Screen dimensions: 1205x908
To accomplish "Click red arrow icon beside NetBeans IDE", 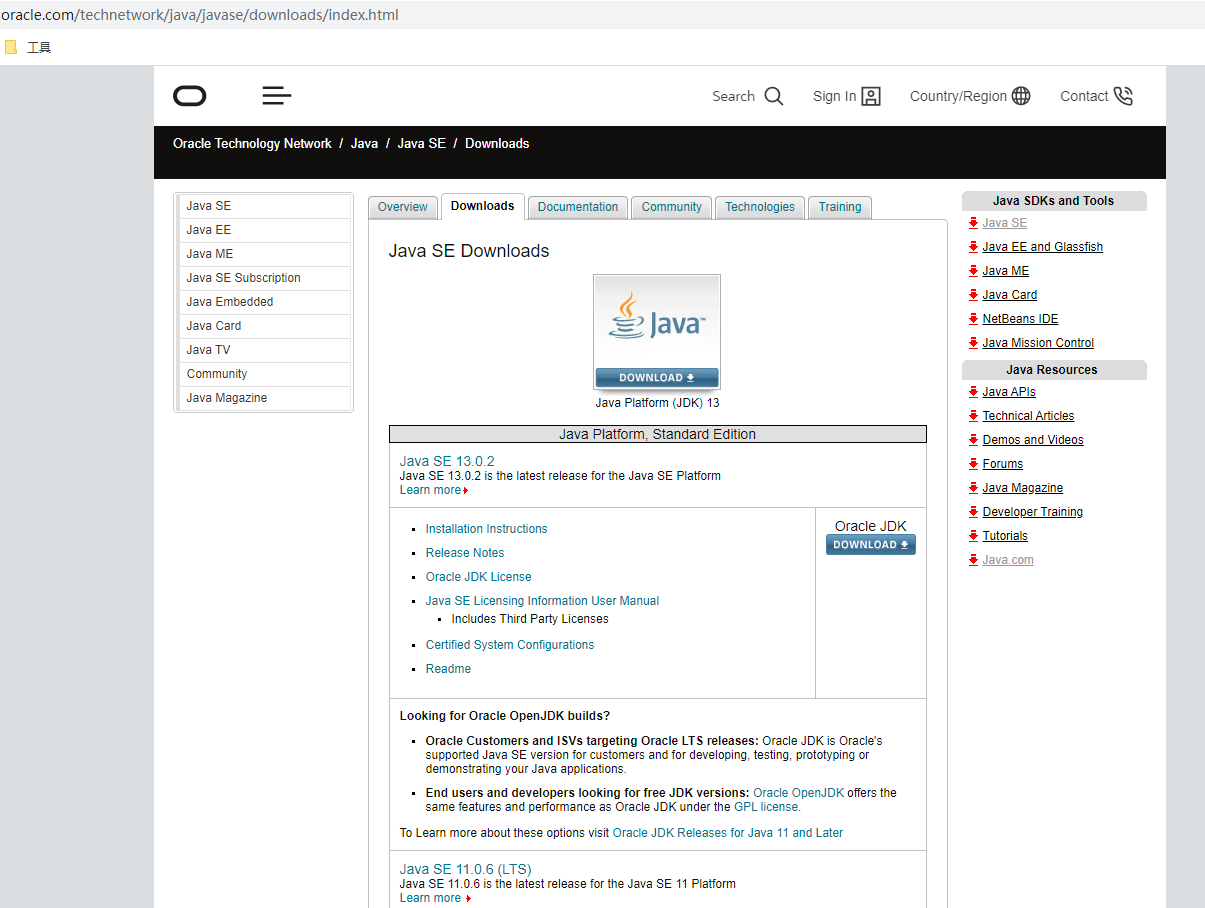I will 973,319.
